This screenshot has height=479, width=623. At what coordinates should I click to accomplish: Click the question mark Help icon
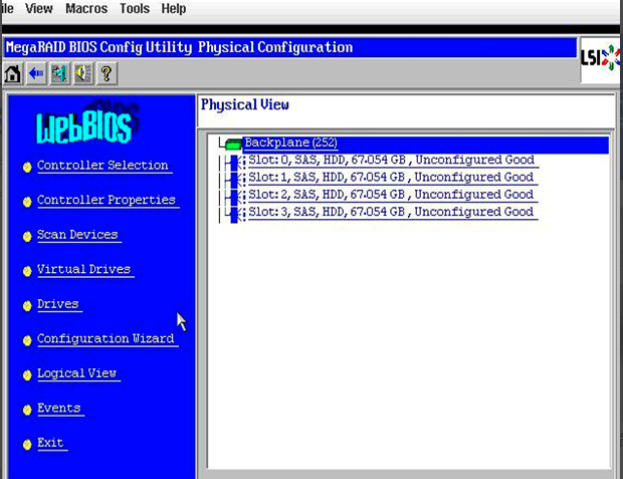(106, 74)
